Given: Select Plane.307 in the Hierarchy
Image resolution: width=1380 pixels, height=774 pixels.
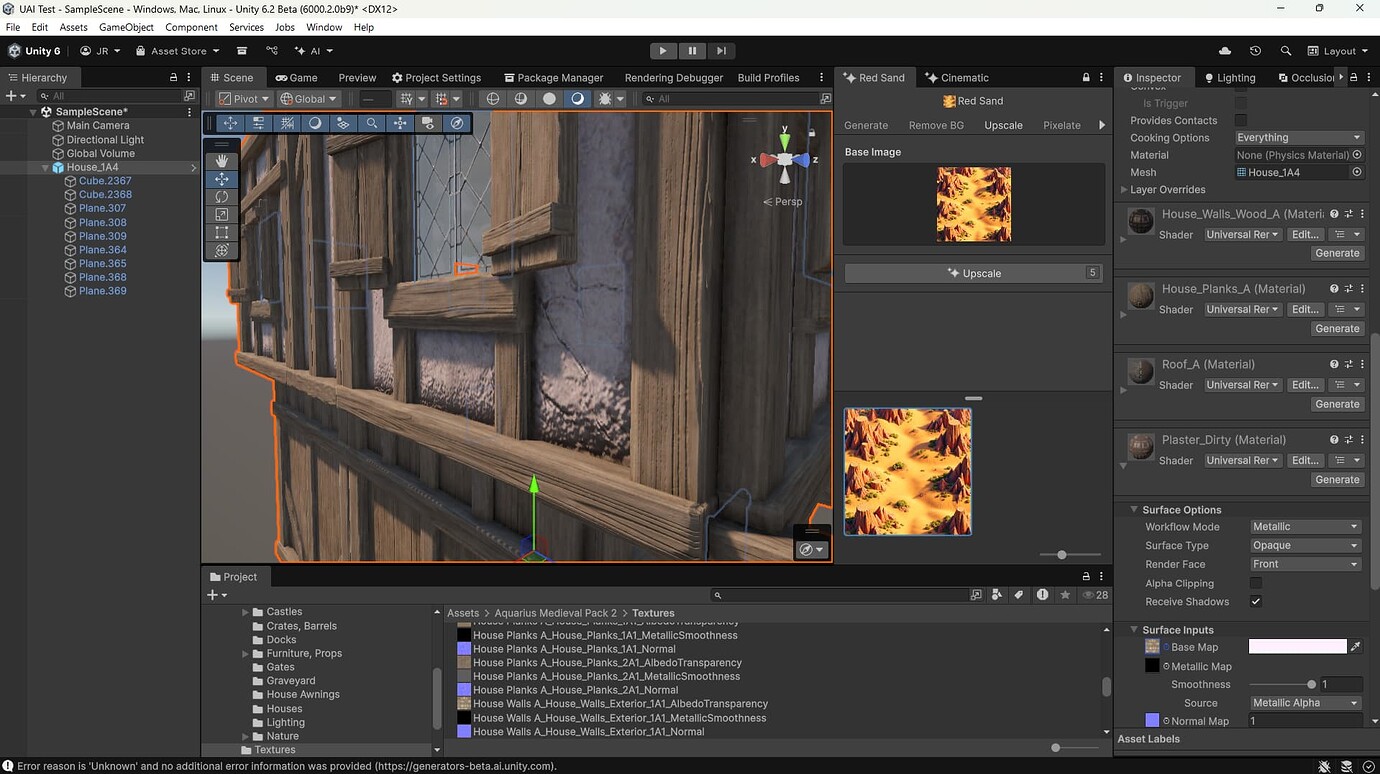Looking at the screenshot, I should (x=100, y=208).
